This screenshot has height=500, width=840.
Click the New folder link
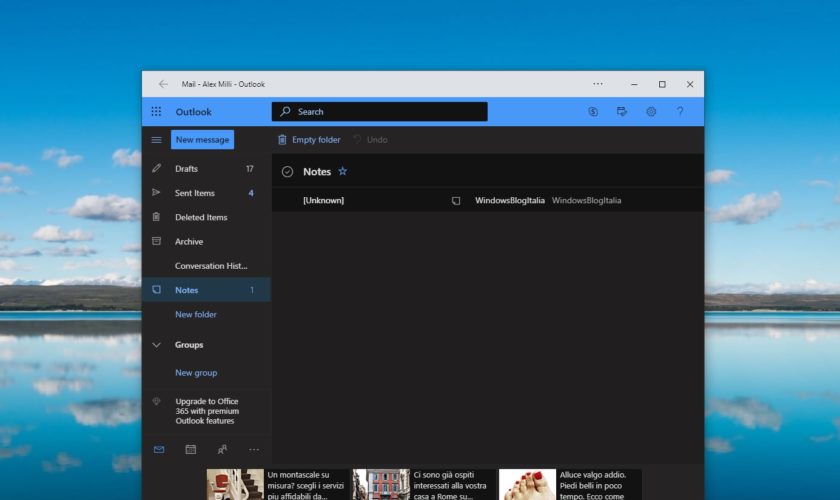(x=196, y=314)
